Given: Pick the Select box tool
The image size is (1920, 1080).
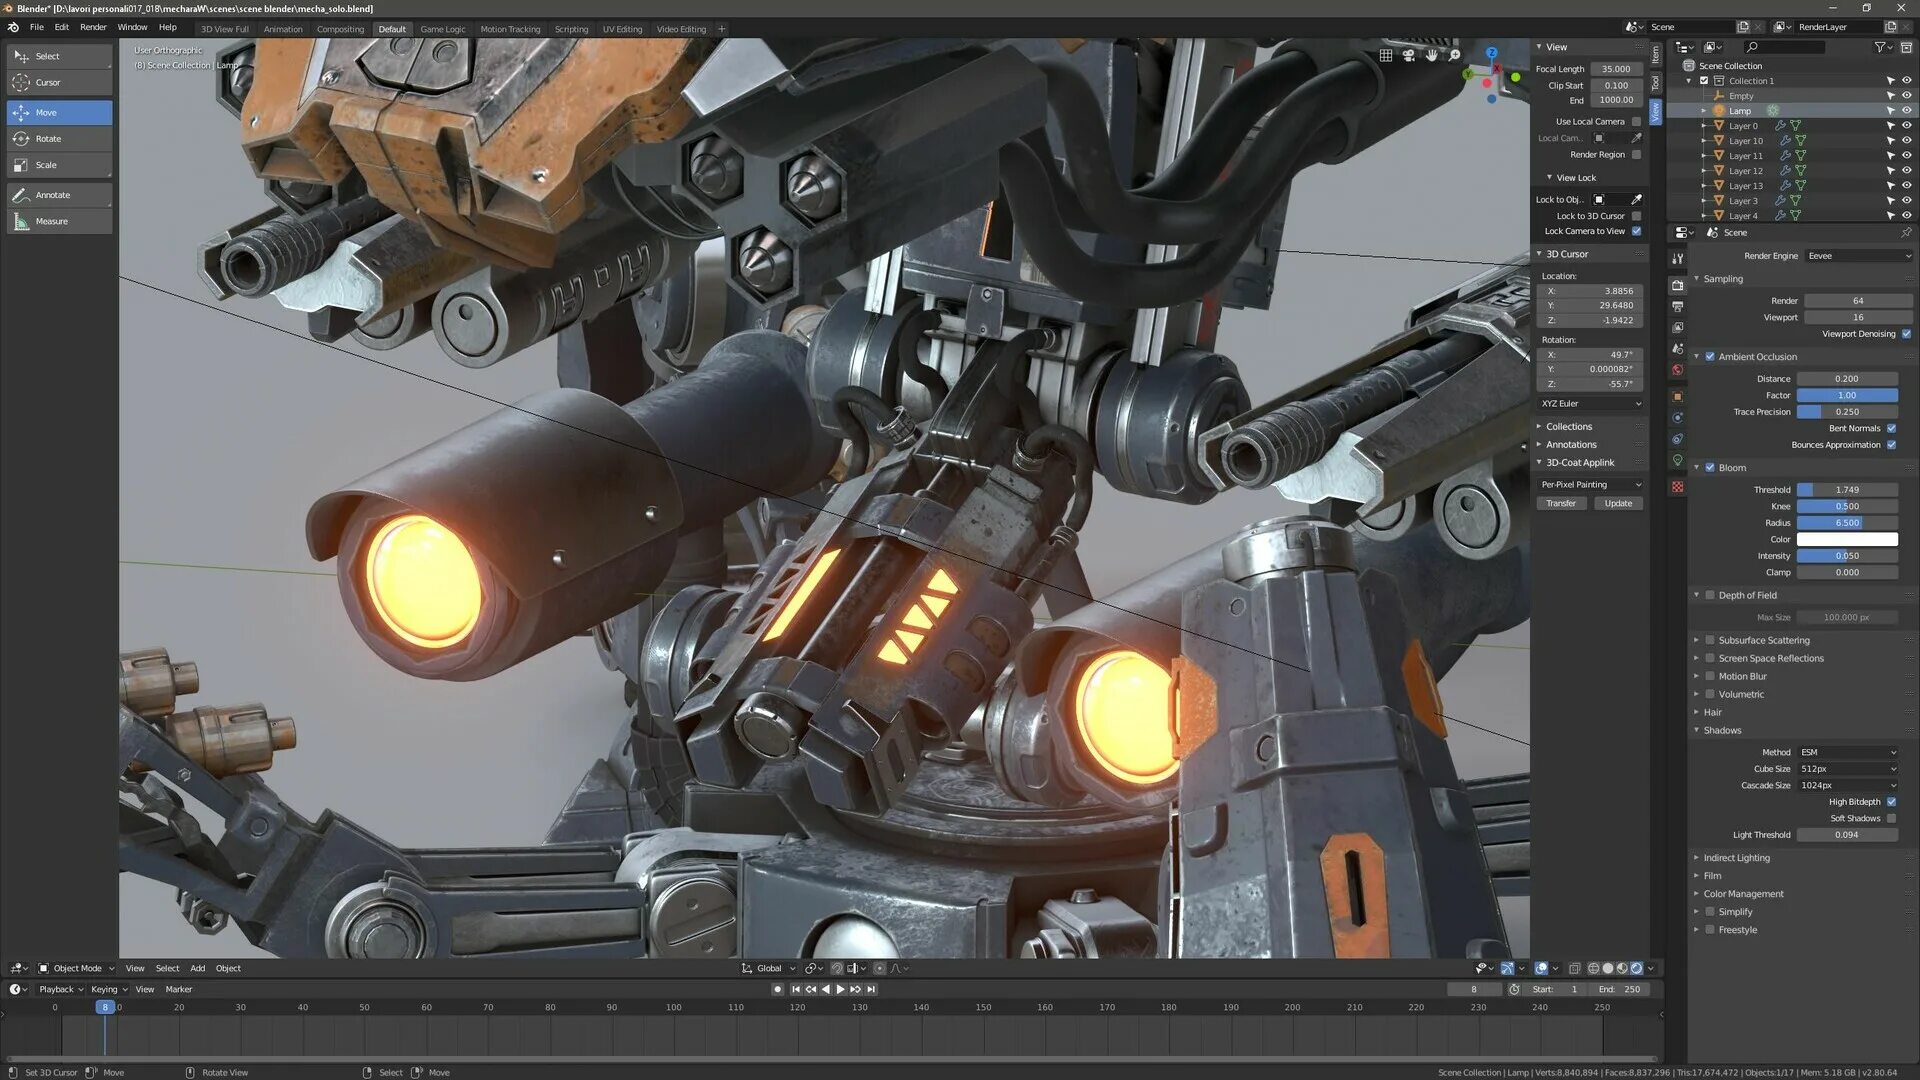Looking at the screenshot, I should (59, 57).
